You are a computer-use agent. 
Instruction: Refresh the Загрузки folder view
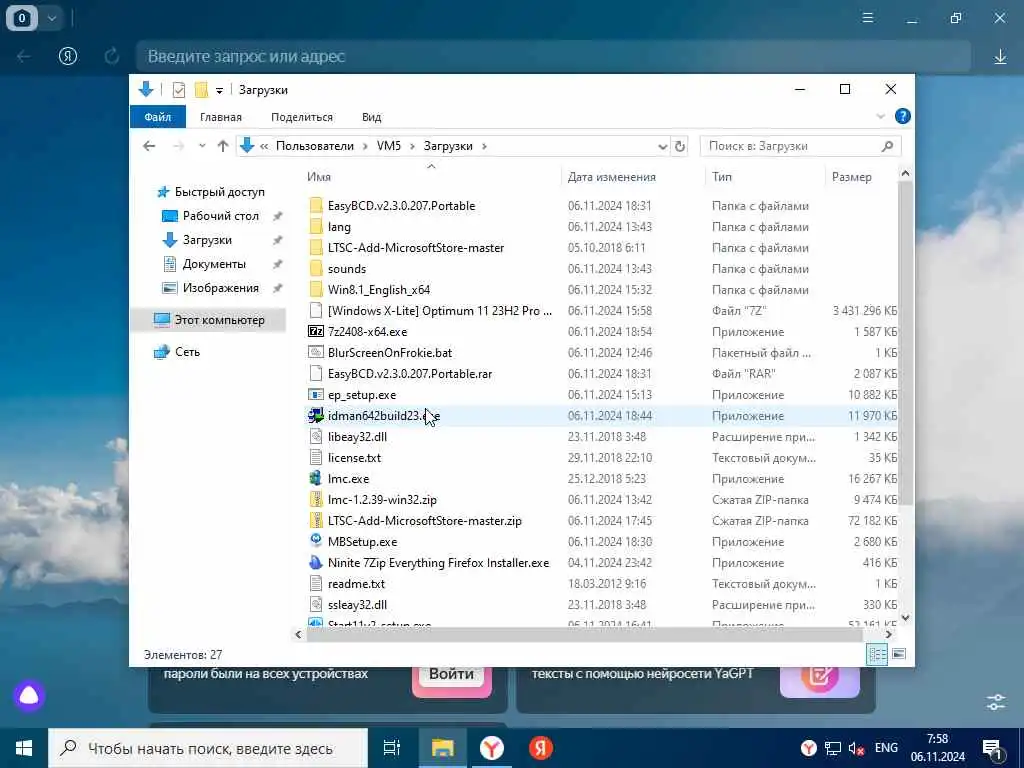[680, 146]
